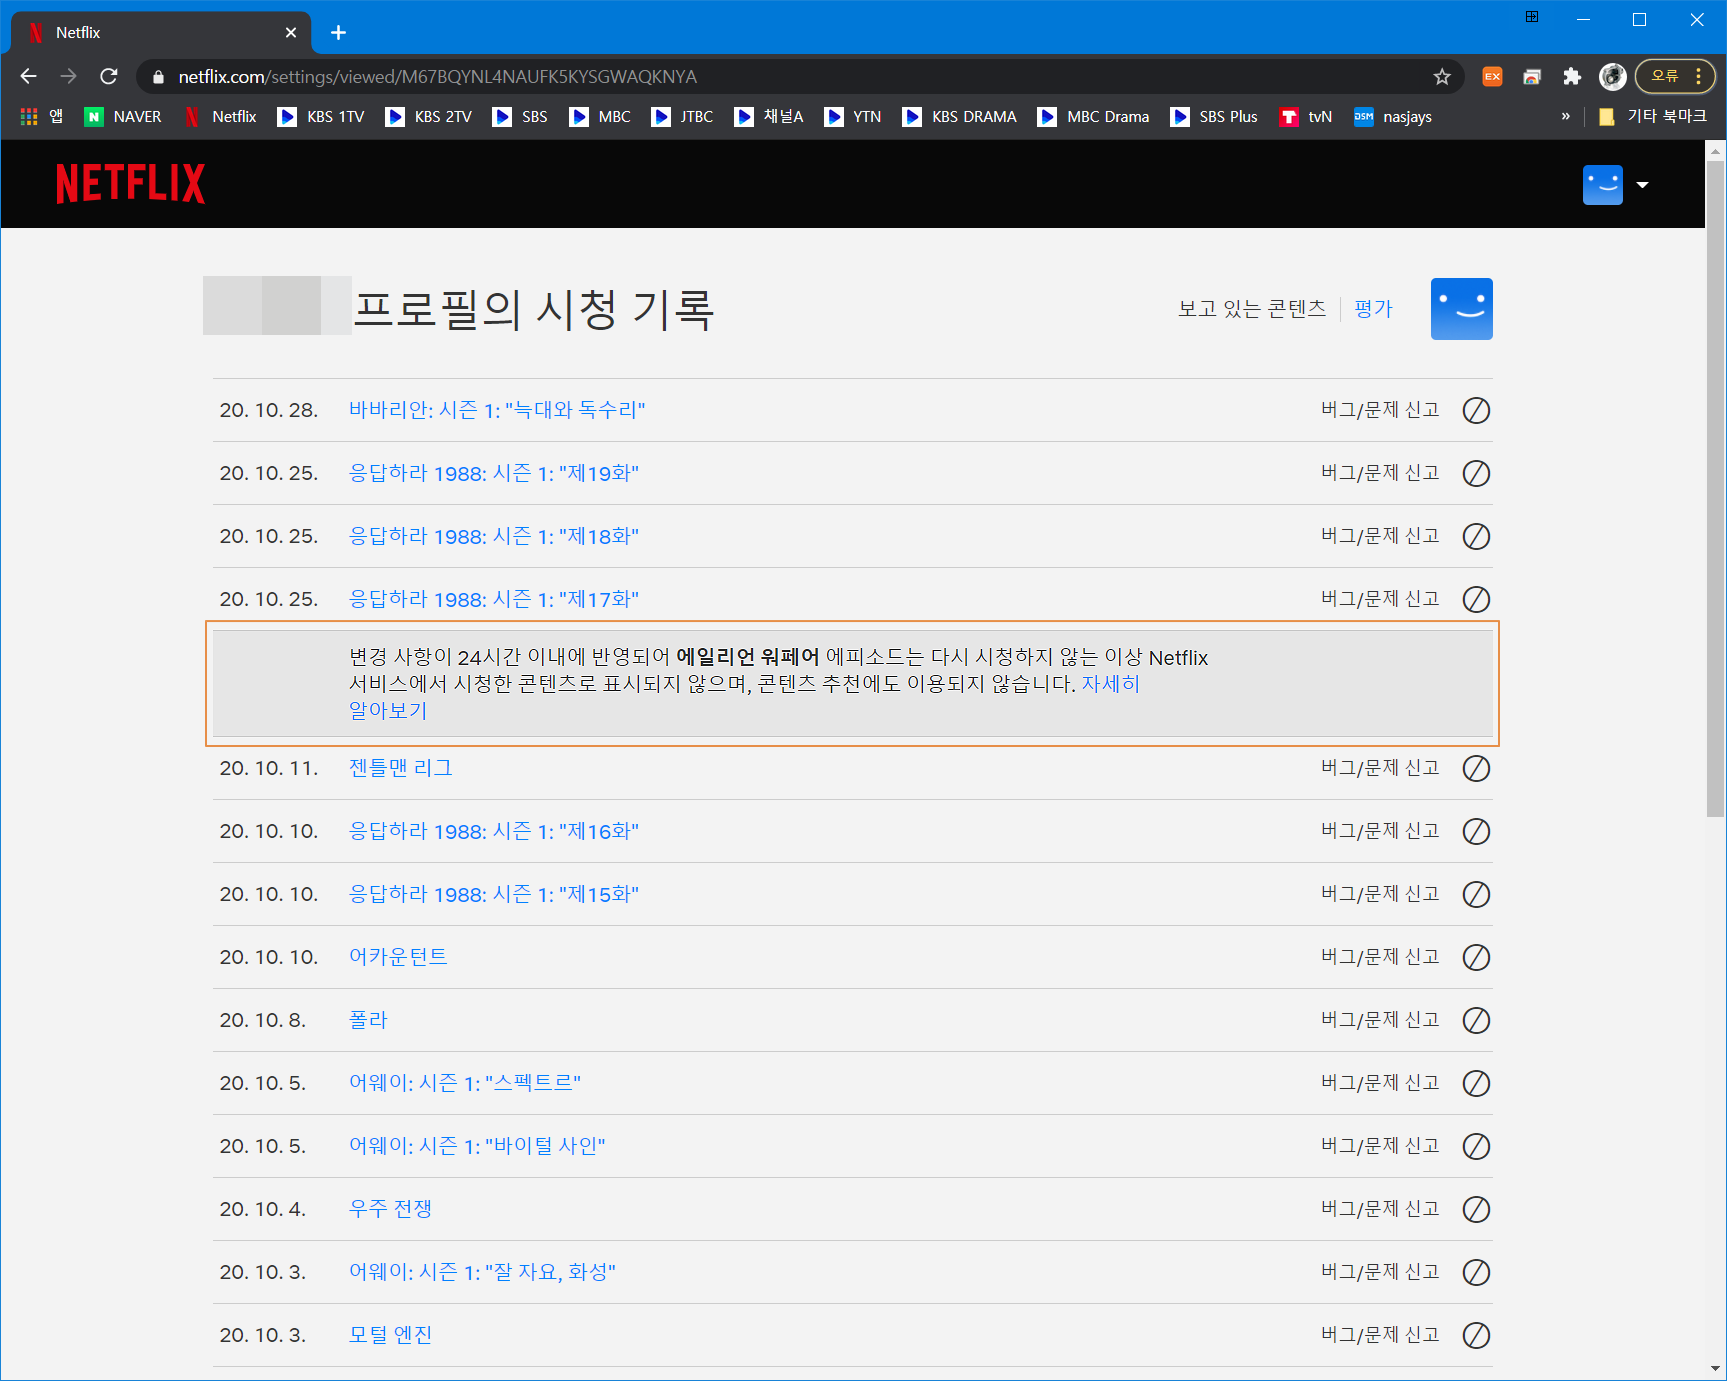Open KBS 1TV bookmark
This screenshot has height=1381, width=1727.
point(321,117)
